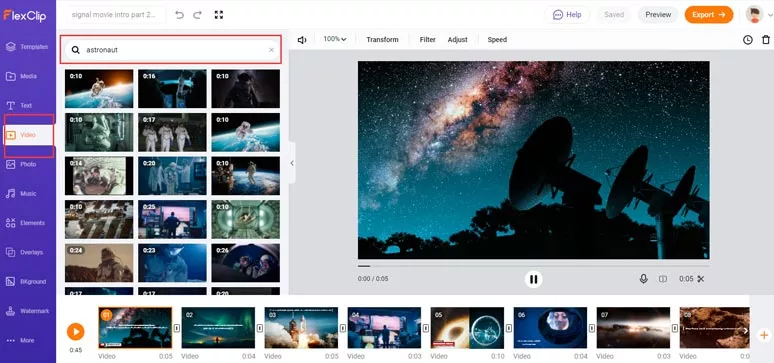Select the 0:24 stock video clip

coord(99,263)
